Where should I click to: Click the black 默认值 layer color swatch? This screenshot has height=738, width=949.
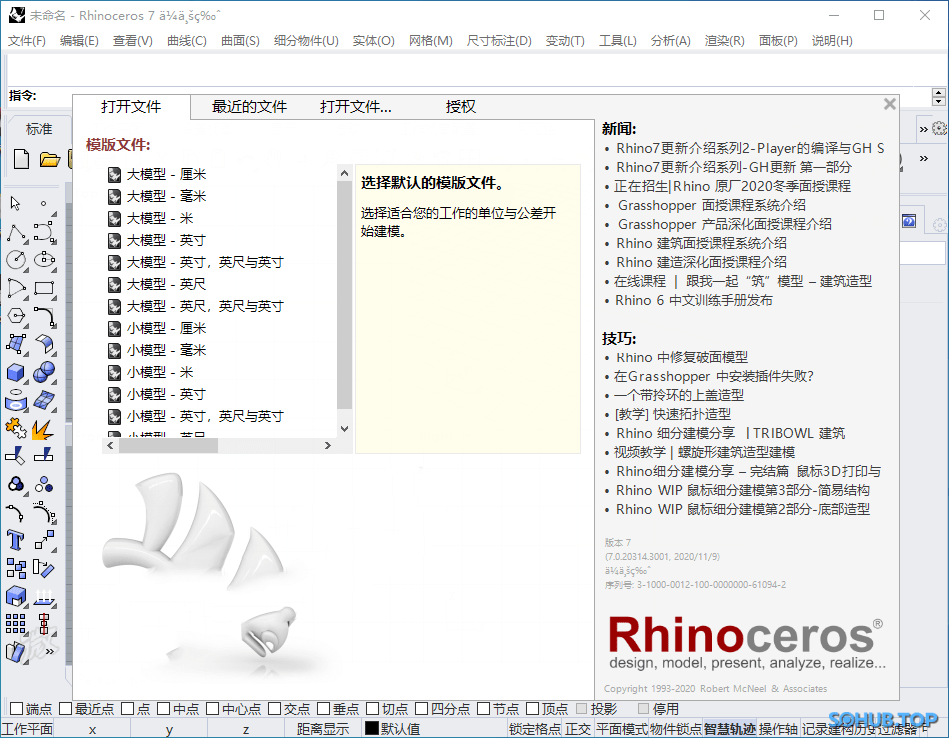[372, 728]
